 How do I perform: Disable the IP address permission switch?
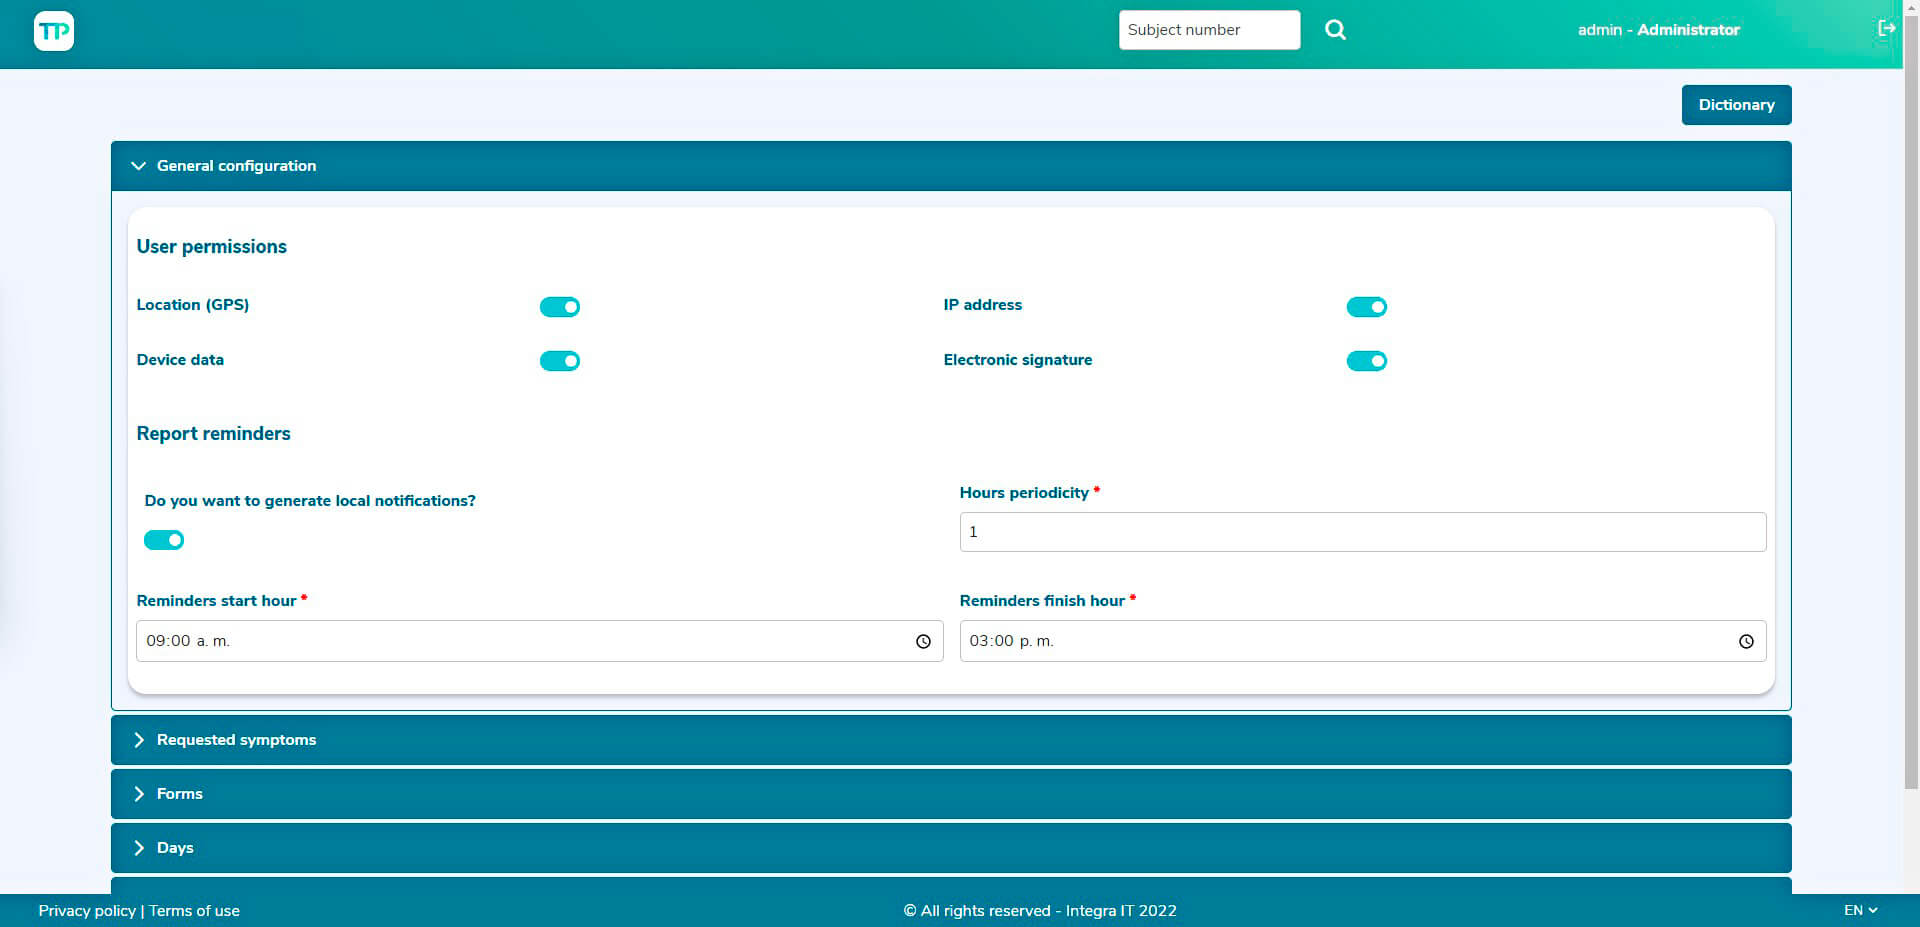1366,307
